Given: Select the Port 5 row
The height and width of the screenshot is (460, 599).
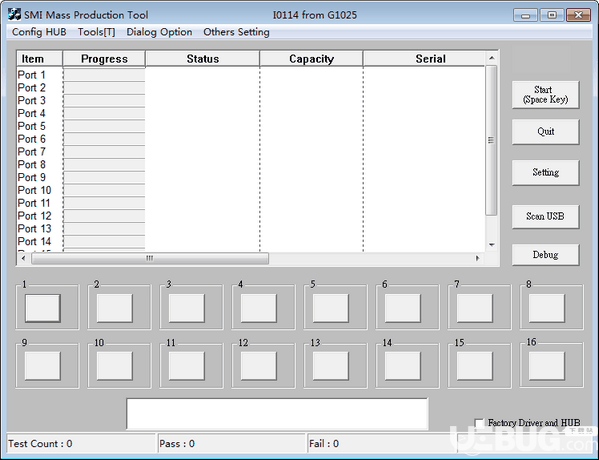Looking at the screenshot, I should 251,126.
